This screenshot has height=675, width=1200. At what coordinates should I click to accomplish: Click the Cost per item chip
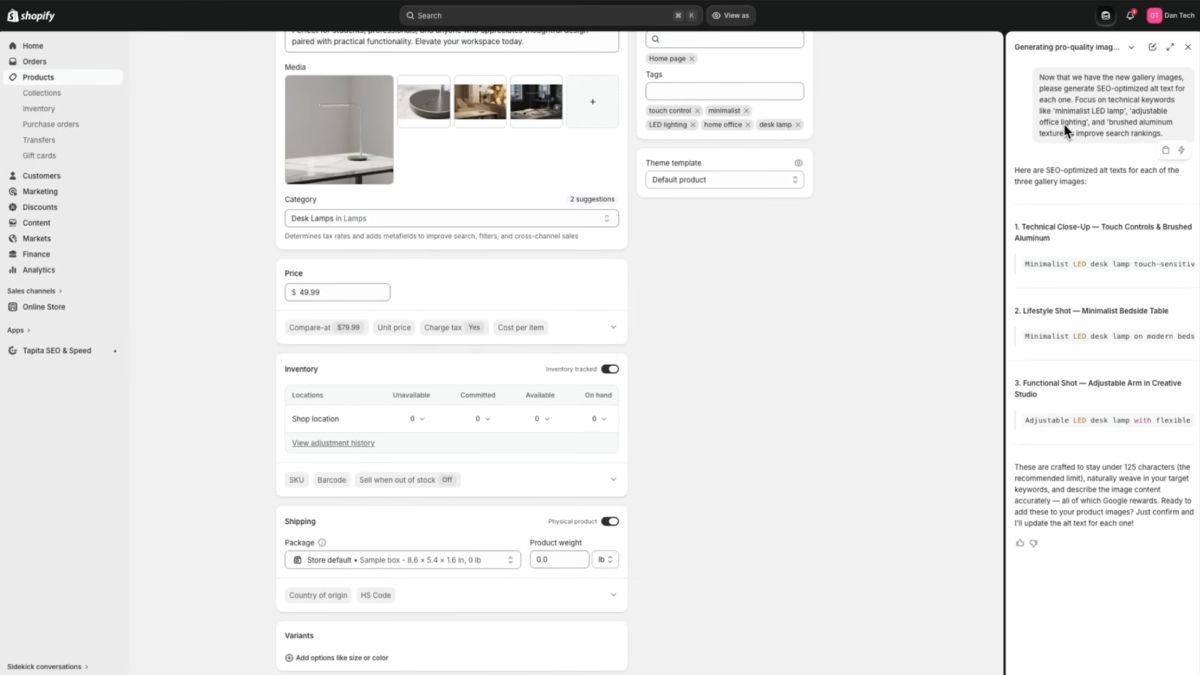[x=521, y=327]
